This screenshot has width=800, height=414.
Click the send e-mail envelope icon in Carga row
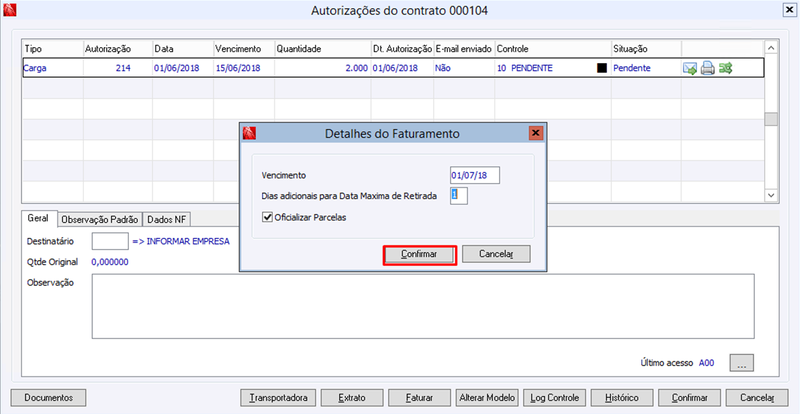690,68
